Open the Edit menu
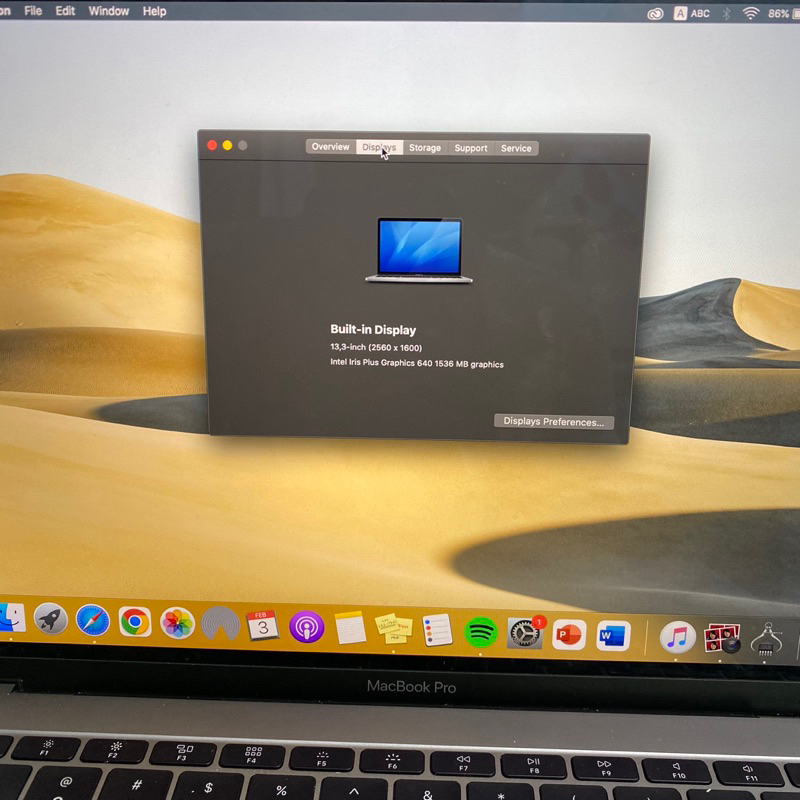Screen dimensions: 800x800 65,11
